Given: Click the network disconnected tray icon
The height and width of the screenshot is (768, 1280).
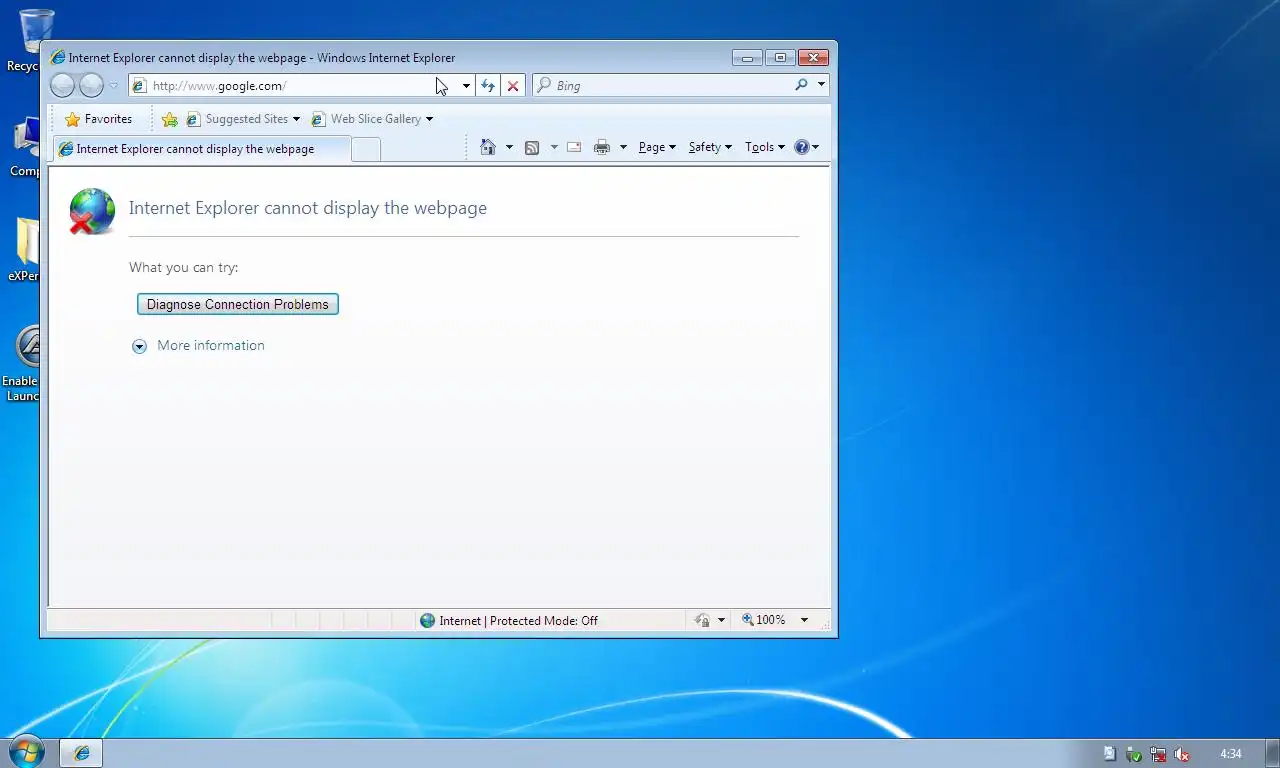Looking at the screenshot, I should click(x=1158, y=754).
